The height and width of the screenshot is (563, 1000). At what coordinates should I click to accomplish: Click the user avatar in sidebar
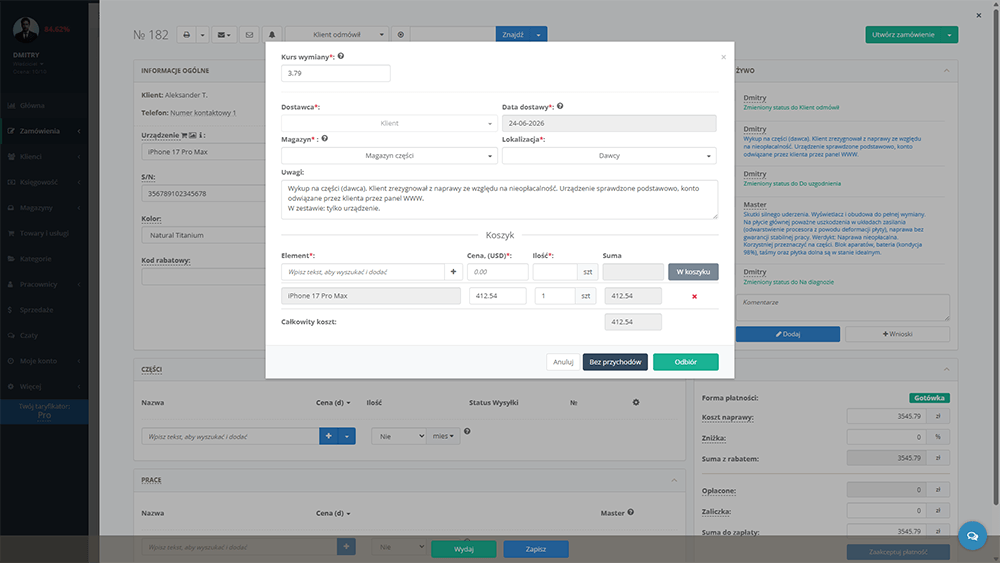coord(26,30)
